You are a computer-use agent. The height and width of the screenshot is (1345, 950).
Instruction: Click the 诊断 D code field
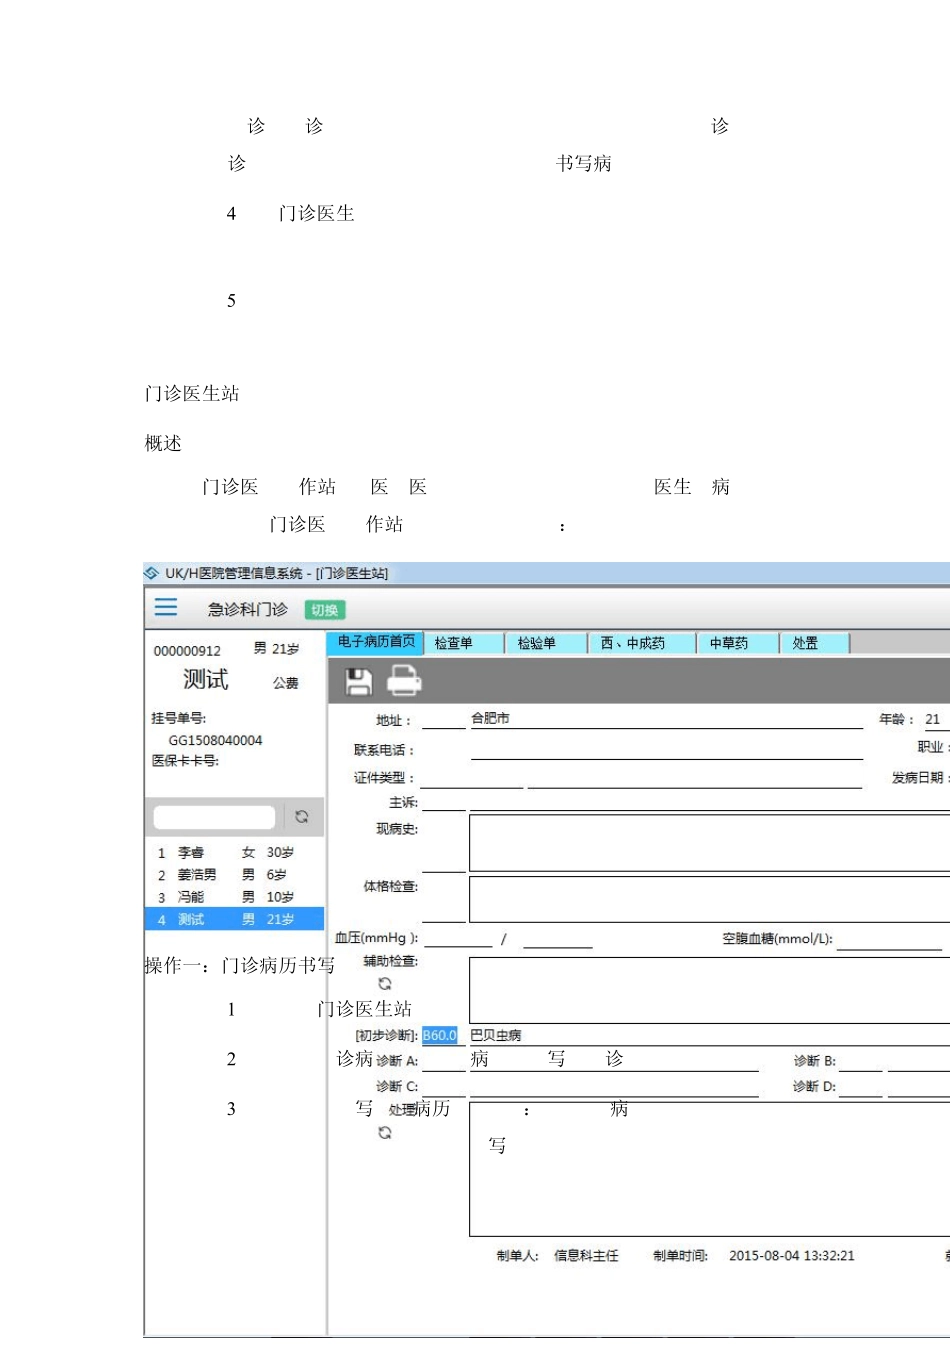click(x=861, y=1087)
